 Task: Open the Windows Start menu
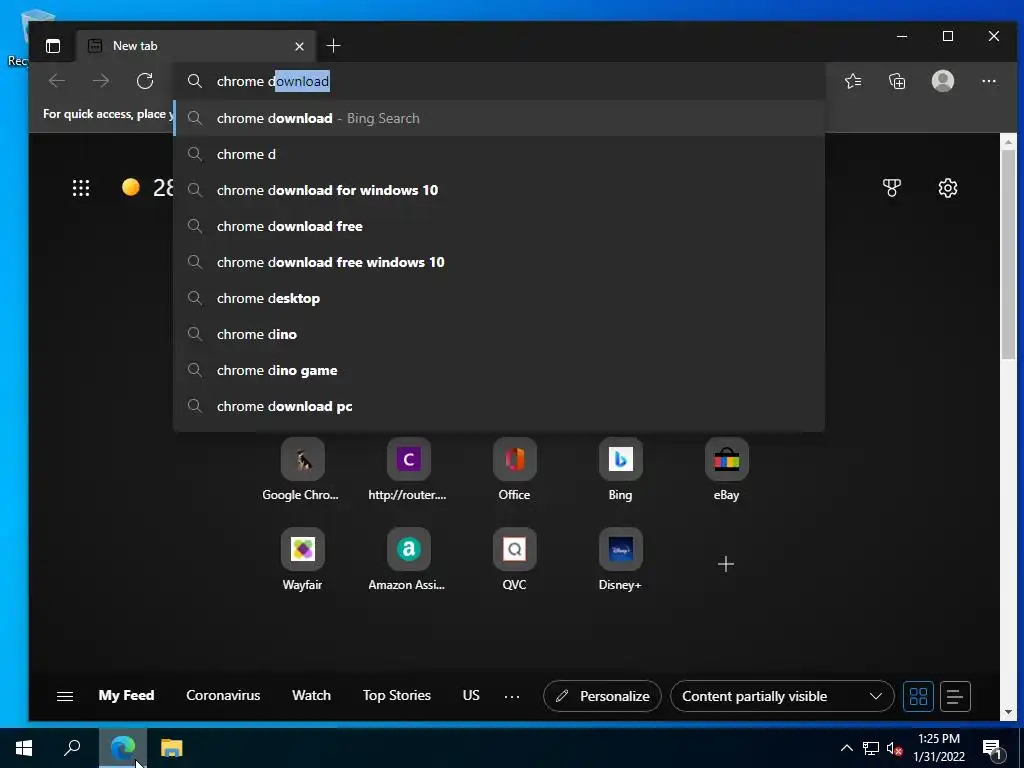click(24, 748)
